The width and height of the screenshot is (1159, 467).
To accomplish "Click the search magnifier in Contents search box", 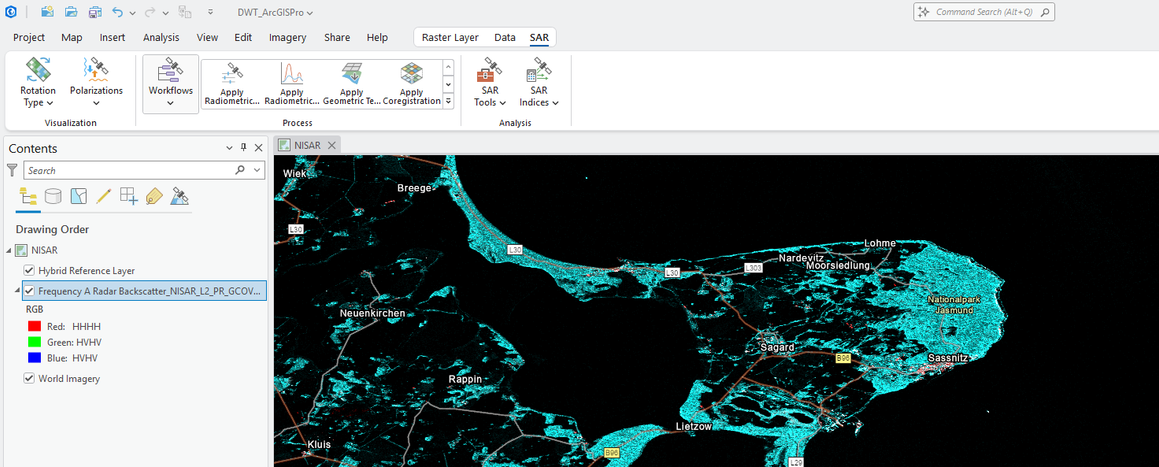I will pos(240,170).
